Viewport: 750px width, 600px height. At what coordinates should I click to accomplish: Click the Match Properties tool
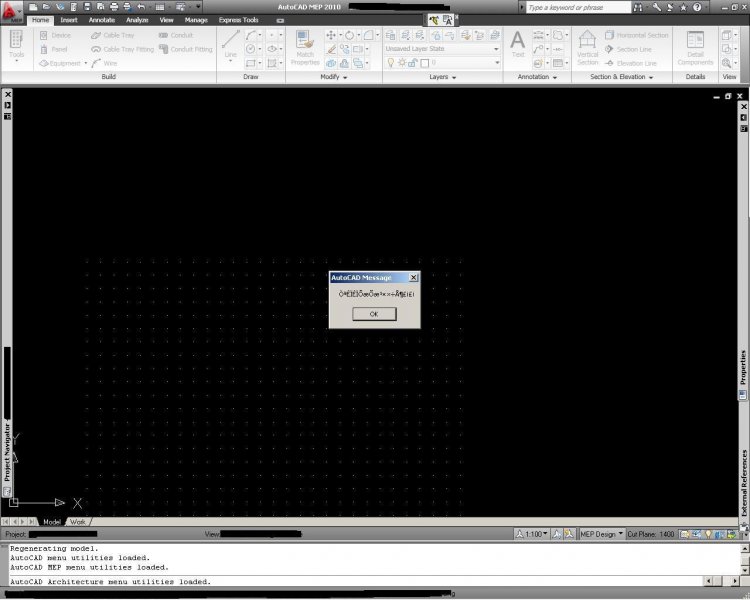(305, 48)
